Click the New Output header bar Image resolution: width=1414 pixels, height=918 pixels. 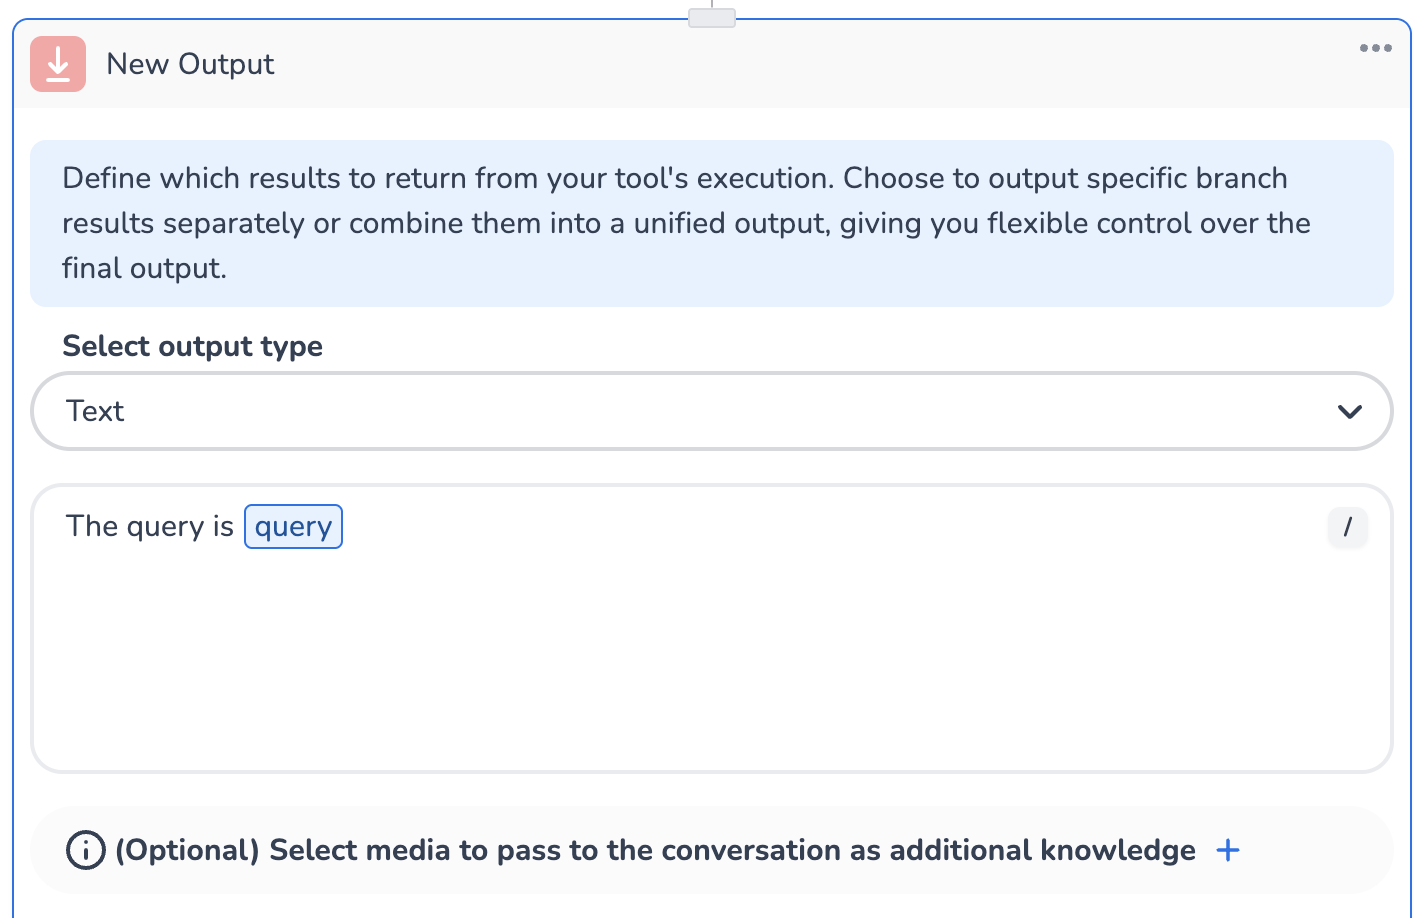pos(800,64)
